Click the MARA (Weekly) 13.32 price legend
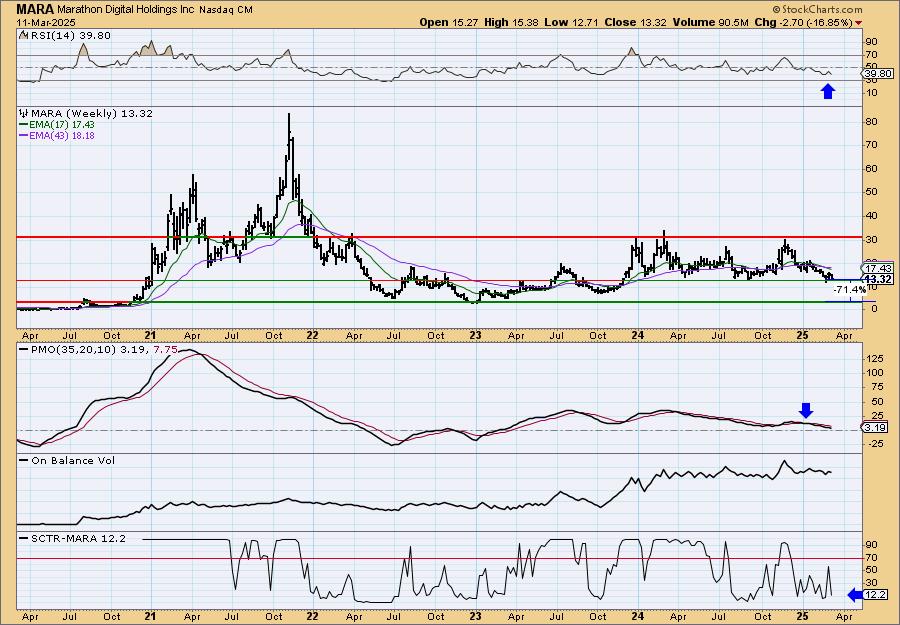900x625 pixels. click(x=92, y=114)
